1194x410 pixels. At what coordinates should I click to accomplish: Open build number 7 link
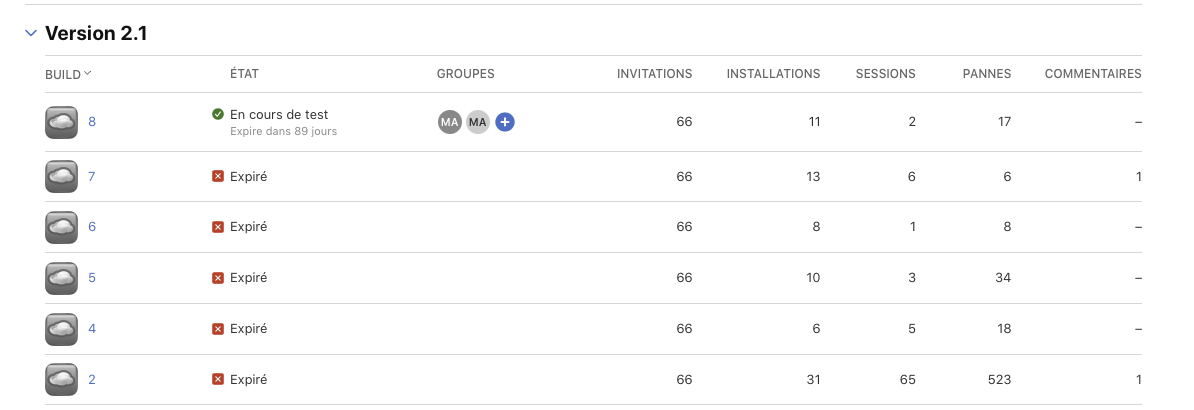(92, 177)
